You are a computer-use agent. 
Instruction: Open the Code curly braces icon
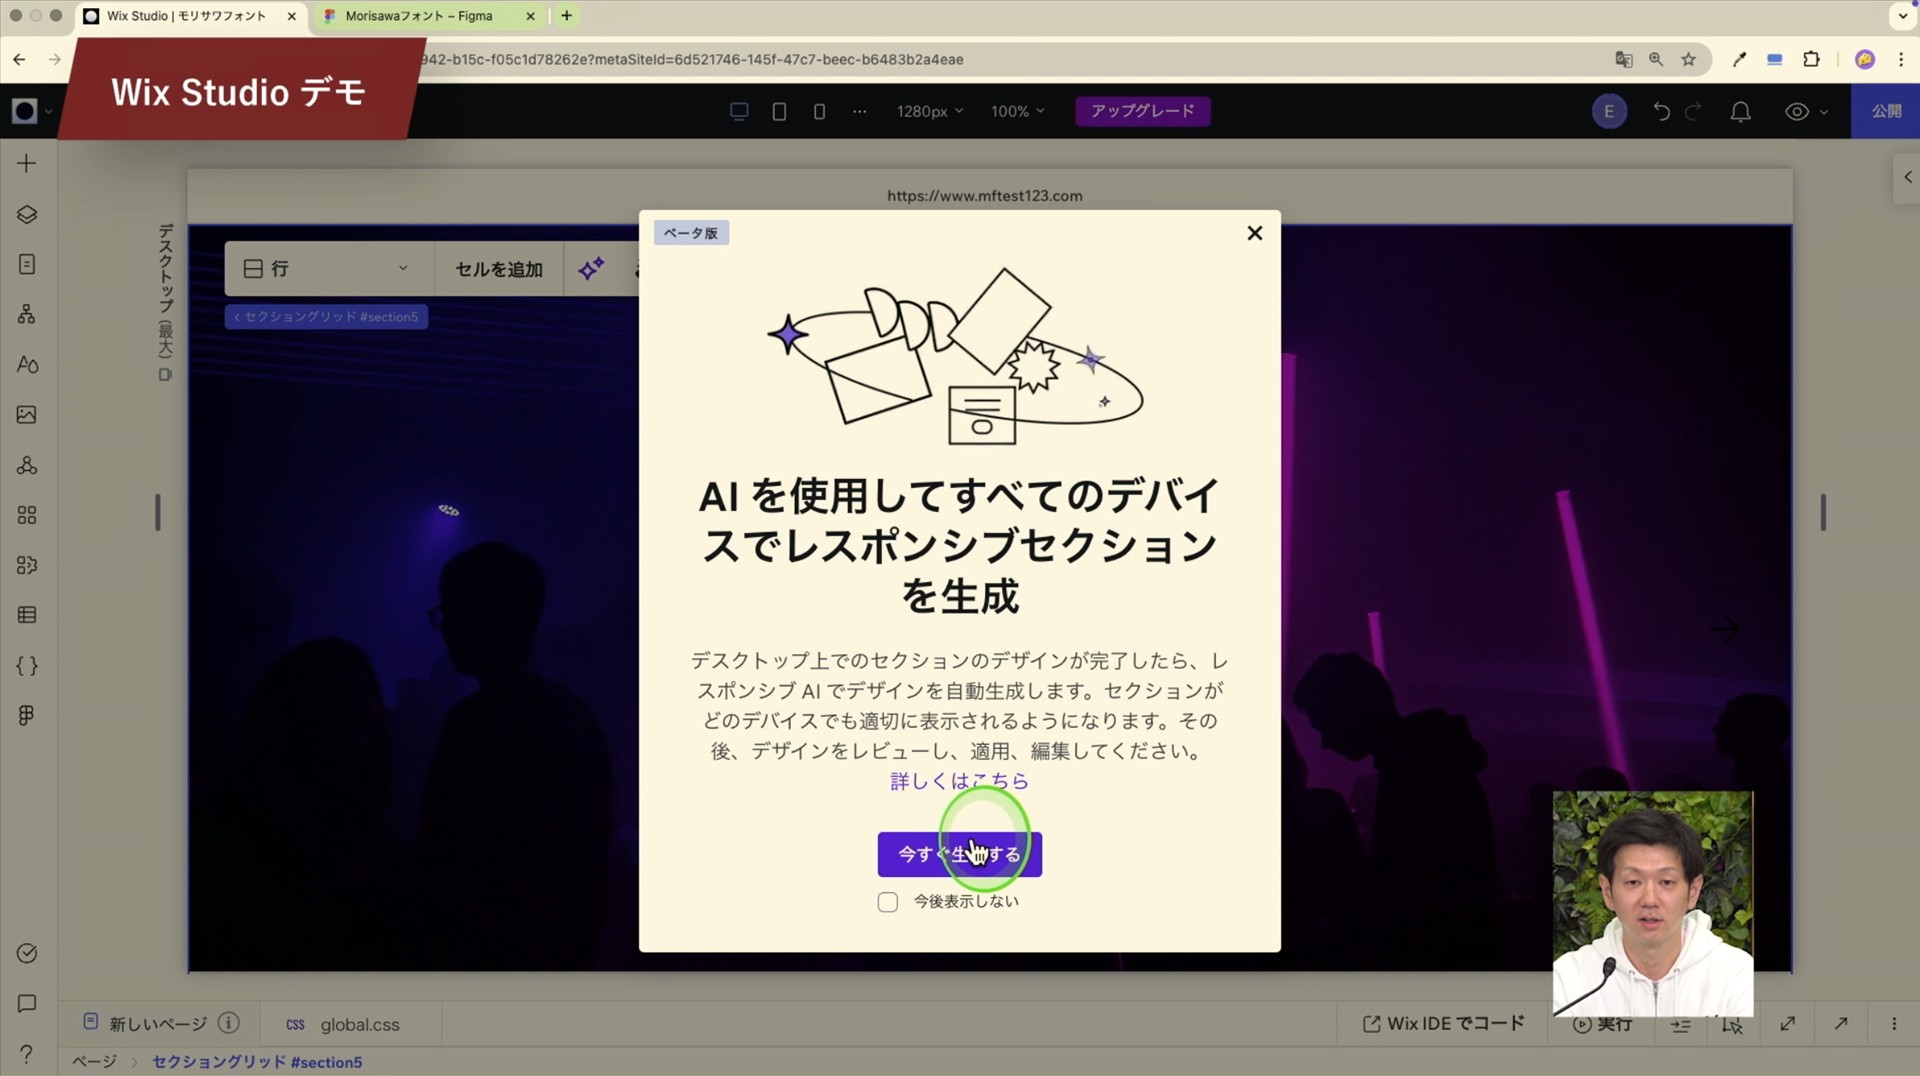click(27, 666)
